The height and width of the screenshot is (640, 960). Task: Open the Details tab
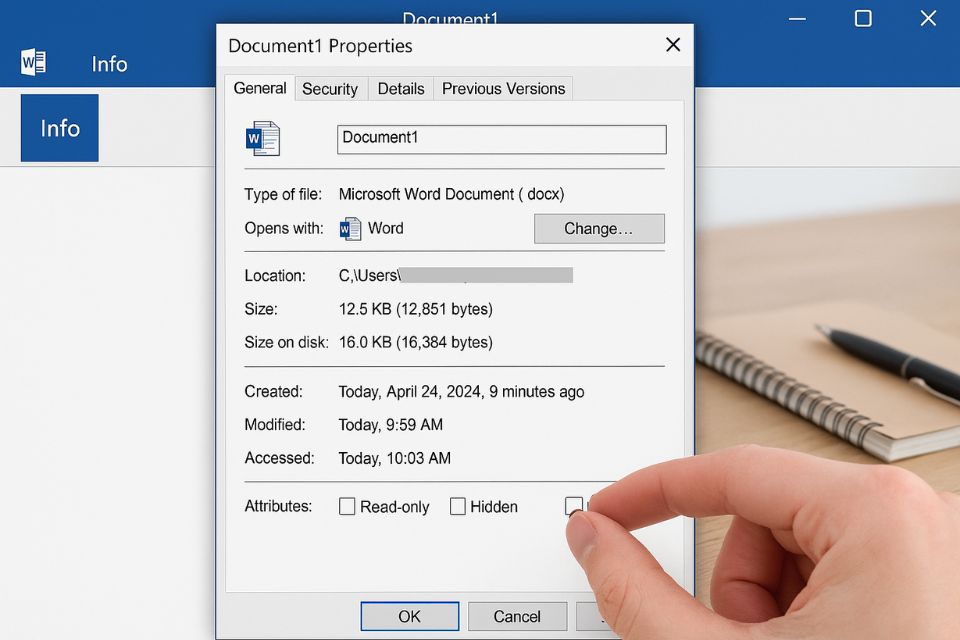tap(400, 88)
